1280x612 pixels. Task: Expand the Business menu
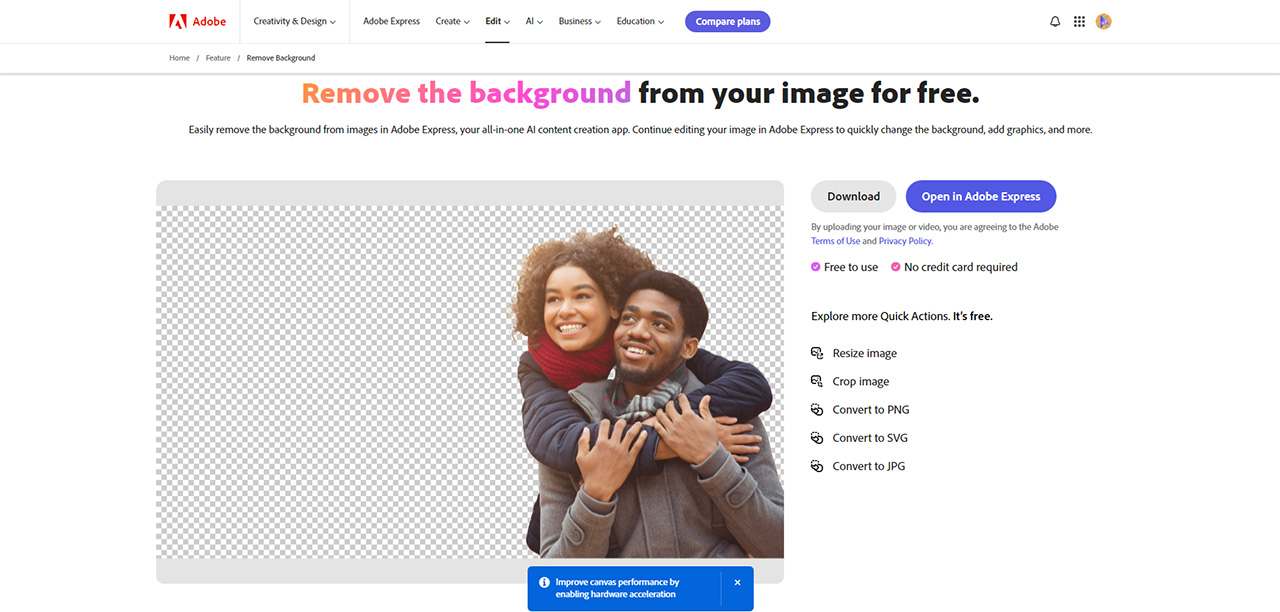click(x=580, y=21)
